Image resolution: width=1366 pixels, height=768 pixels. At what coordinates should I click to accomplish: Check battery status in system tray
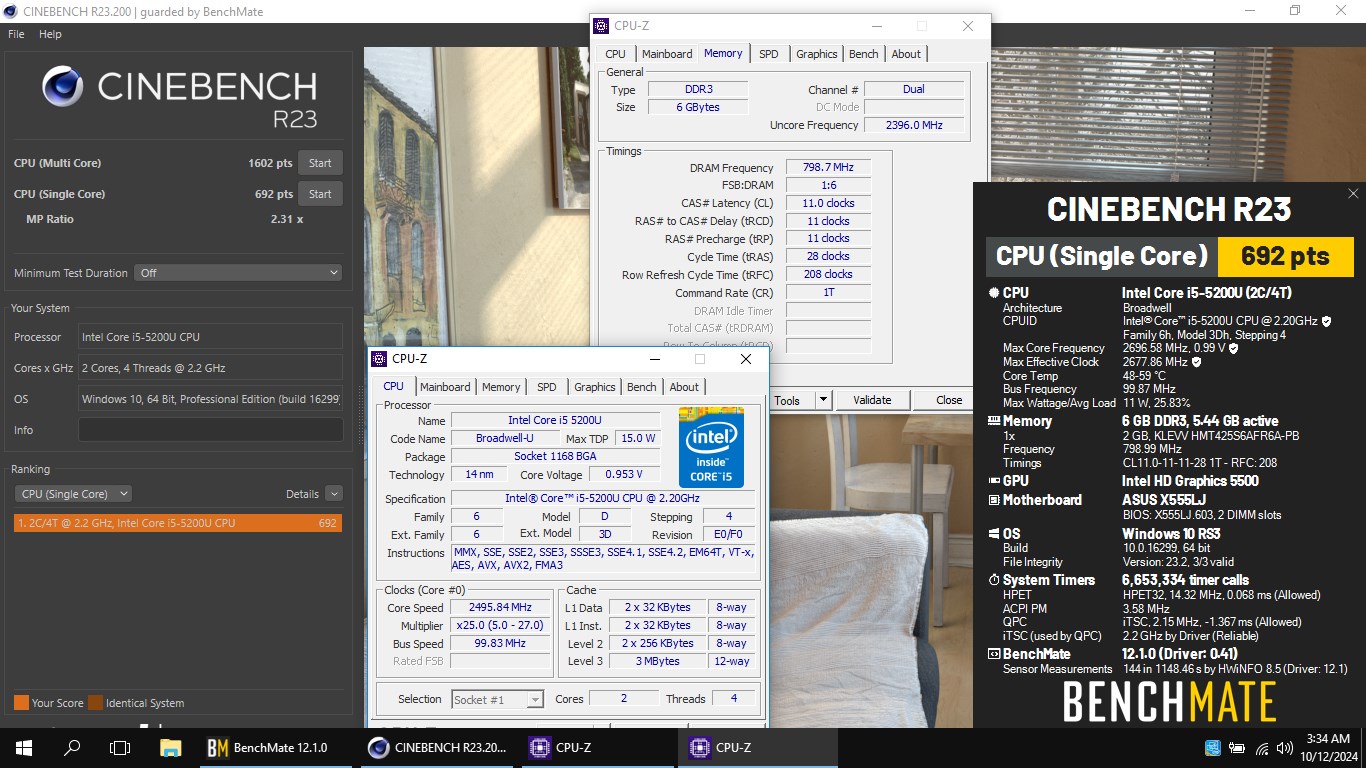(1237, 747)
